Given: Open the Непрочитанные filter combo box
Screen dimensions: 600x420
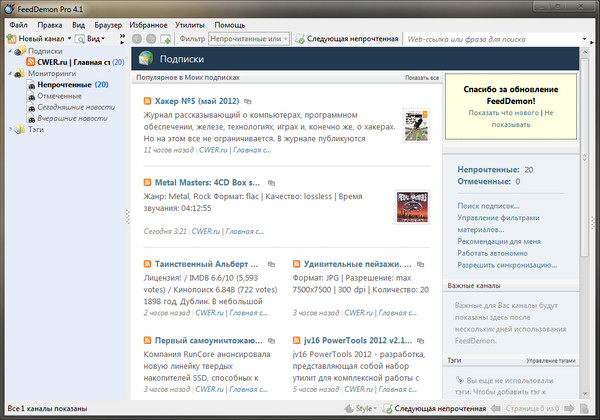Looking at the screenshot, I should [248, 39].
